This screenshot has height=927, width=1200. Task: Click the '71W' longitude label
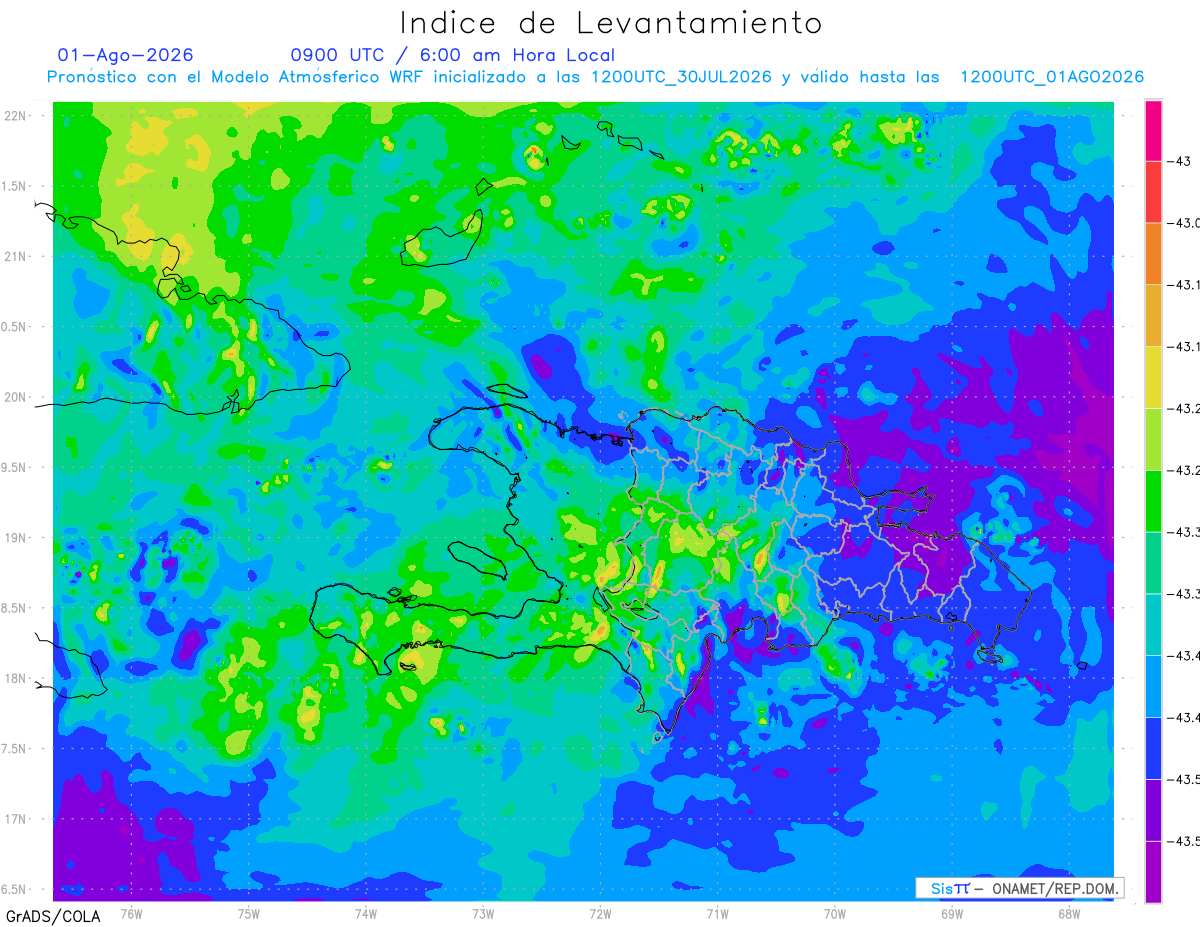pyautogui.click(x=717, y=914)
